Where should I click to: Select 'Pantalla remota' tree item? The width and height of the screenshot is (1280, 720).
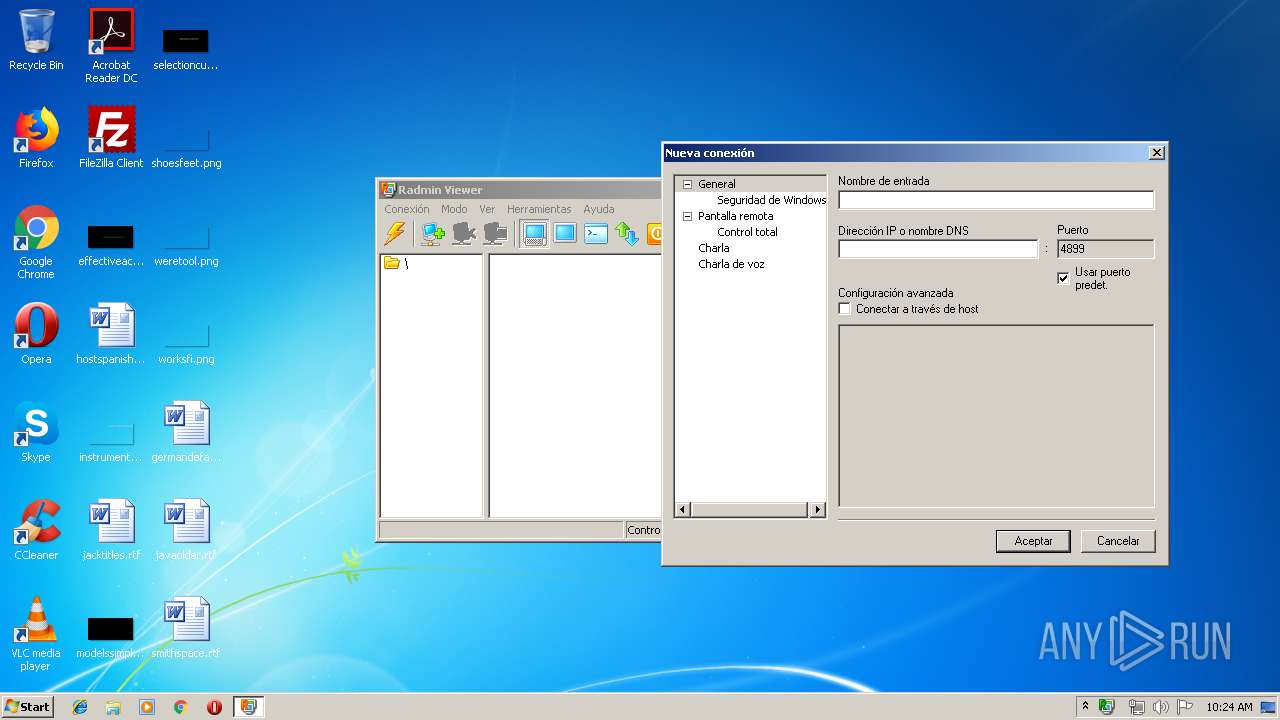735,216
